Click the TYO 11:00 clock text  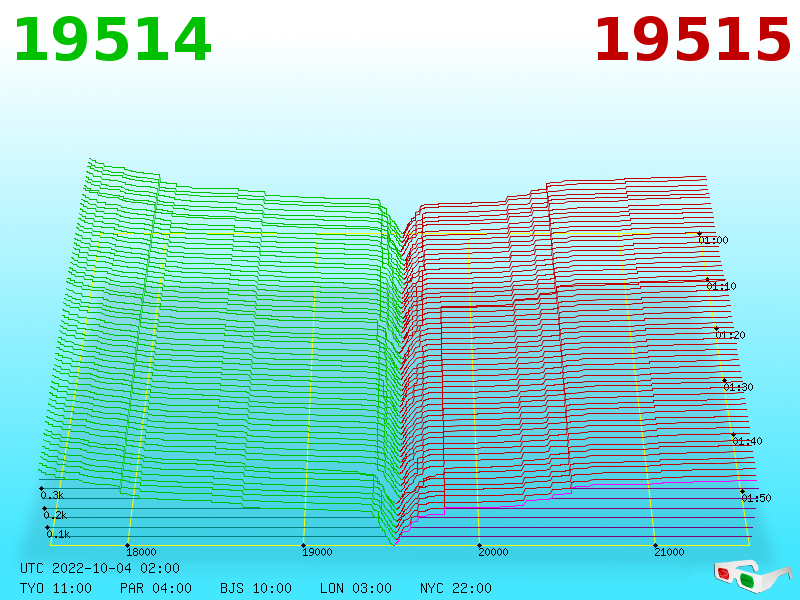pos(56,588)
